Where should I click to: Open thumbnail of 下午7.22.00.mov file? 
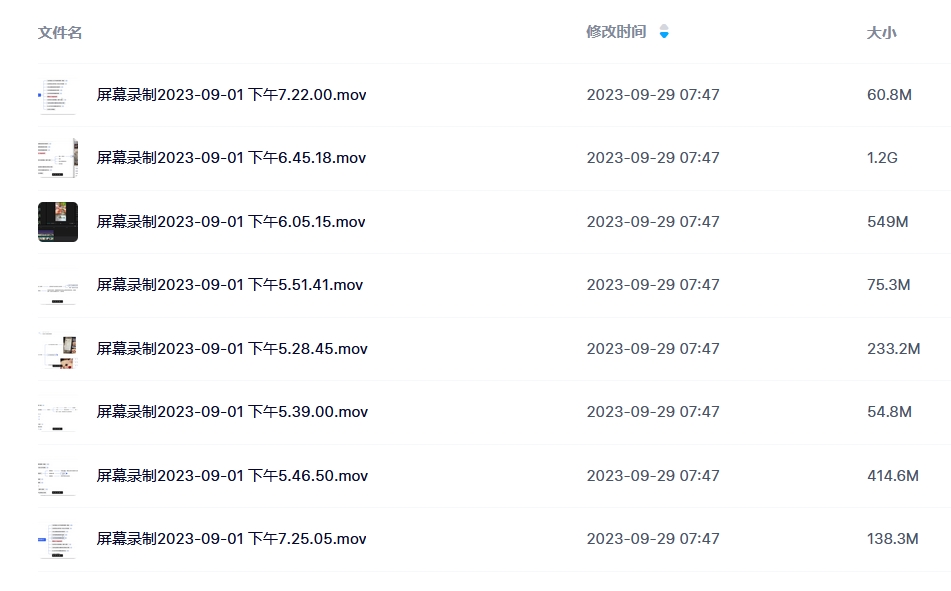coord(58,95)
